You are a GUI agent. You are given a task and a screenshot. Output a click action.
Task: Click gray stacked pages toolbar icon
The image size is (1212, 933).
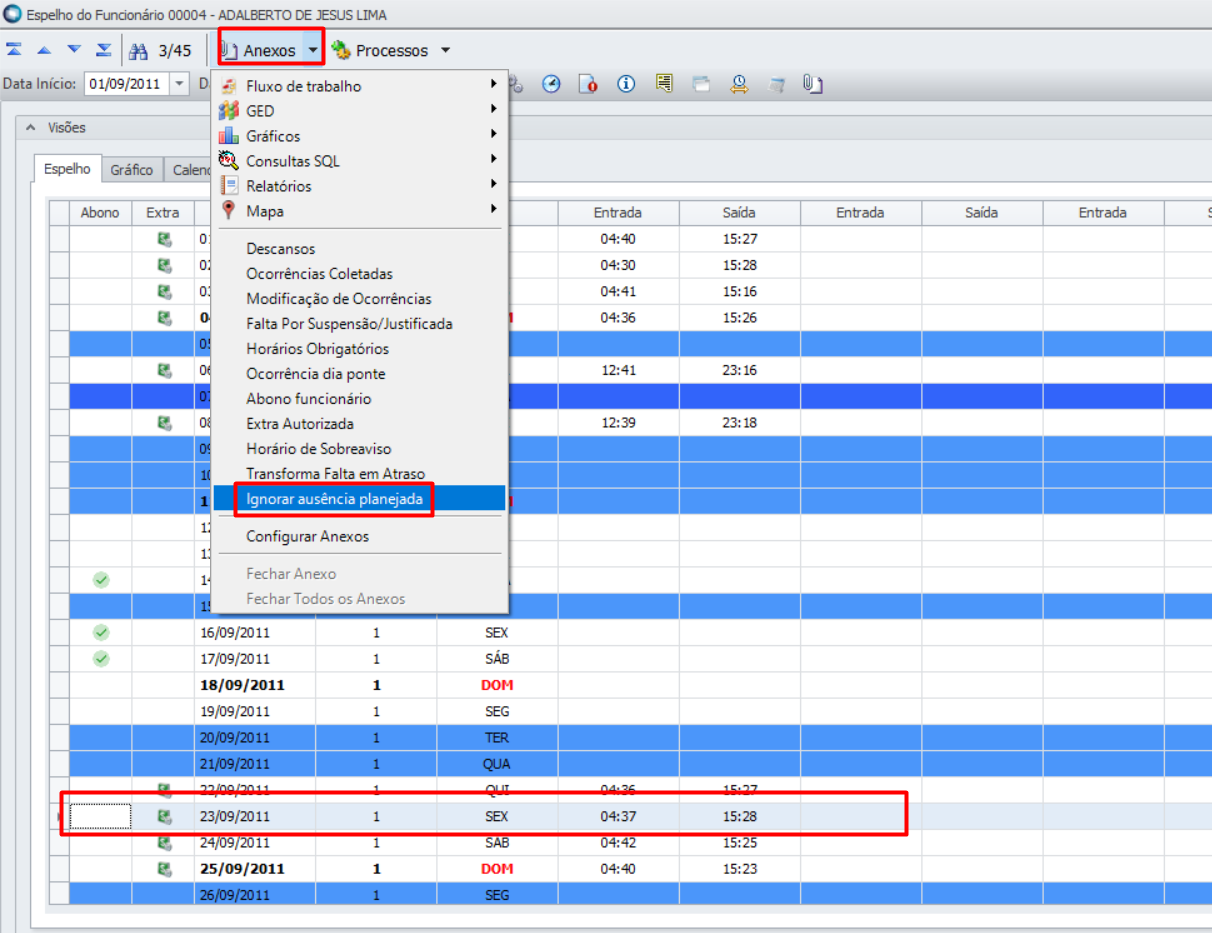[776, 84]
